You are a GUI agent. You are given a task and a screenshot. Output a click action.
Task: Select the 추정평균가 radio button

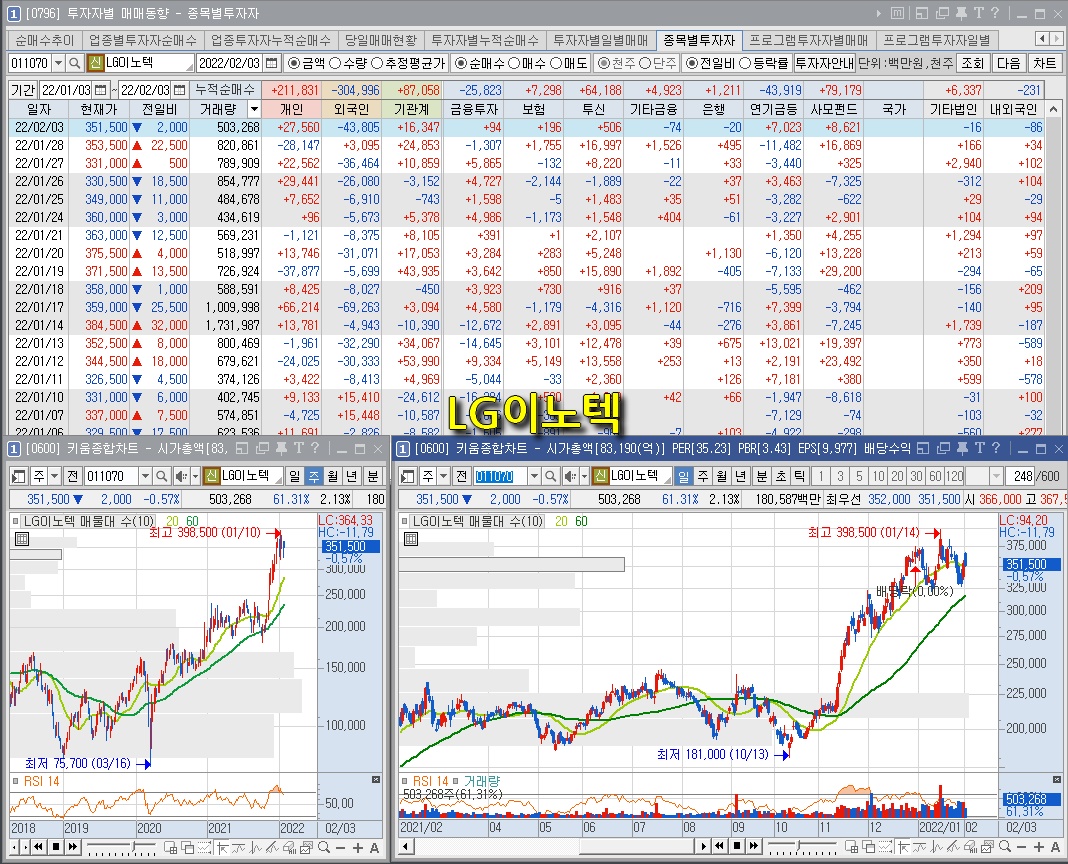(377, 63)
